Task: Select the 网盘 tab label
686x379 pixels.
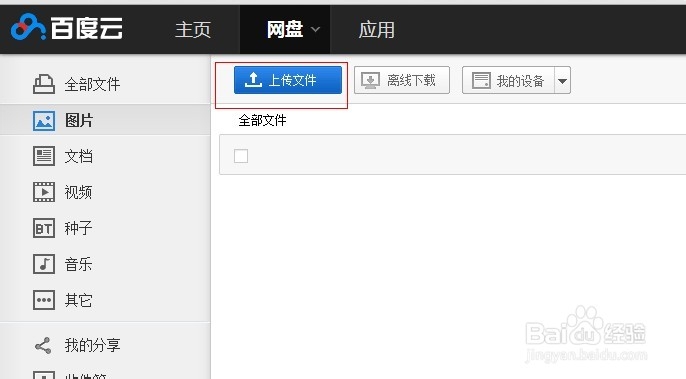Action: 285,30
